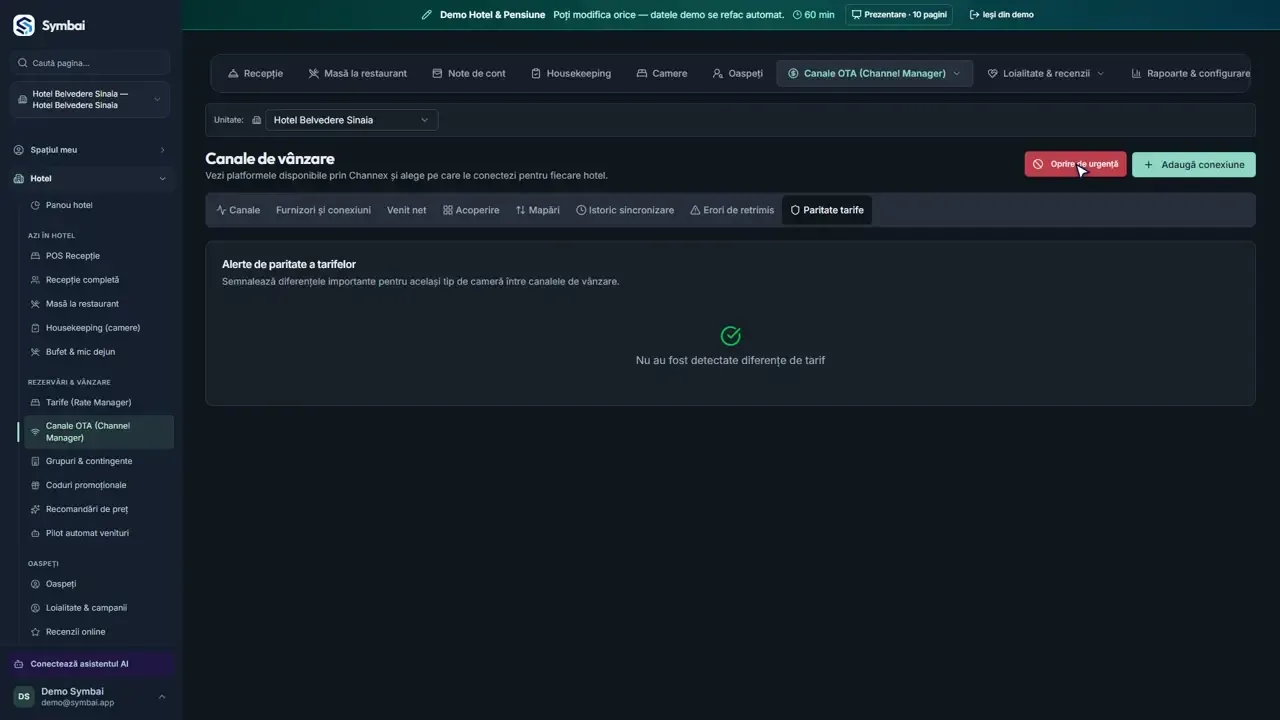The image size is (1280, 720).
Task: Click the Oprire de urgență button
Action: pos(1075,164)
